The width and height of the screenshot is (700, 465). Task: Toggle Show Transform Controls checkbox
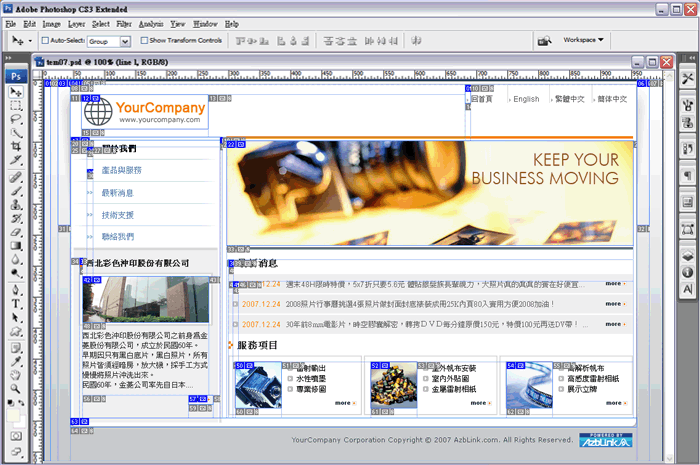(143, 41)
